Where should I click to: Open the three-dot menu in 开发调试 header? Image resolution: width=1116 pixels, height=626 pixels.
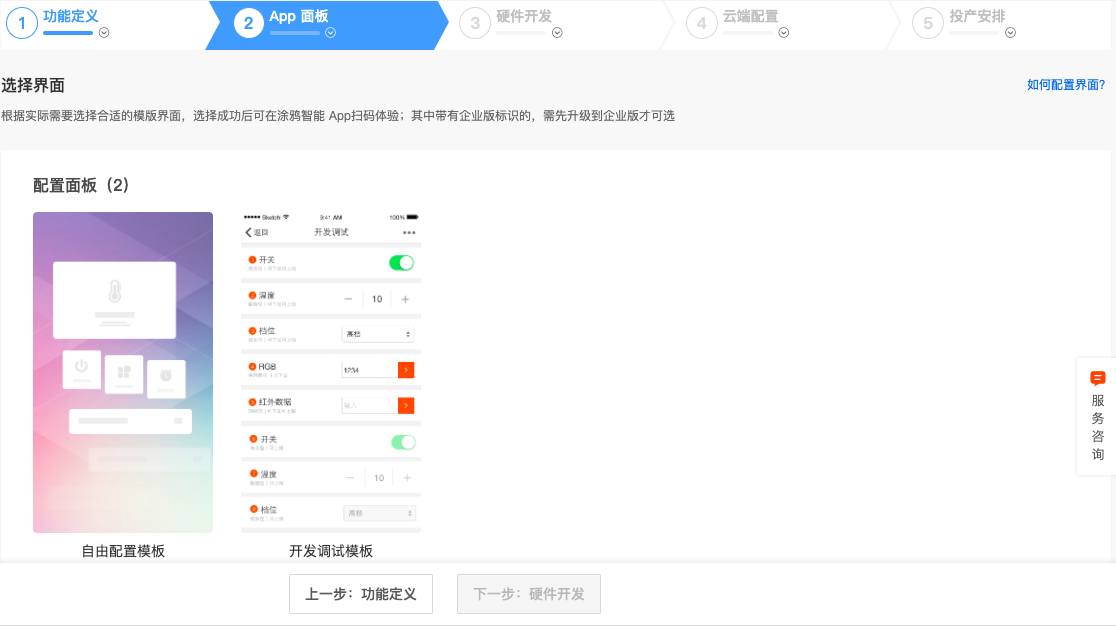408,232
